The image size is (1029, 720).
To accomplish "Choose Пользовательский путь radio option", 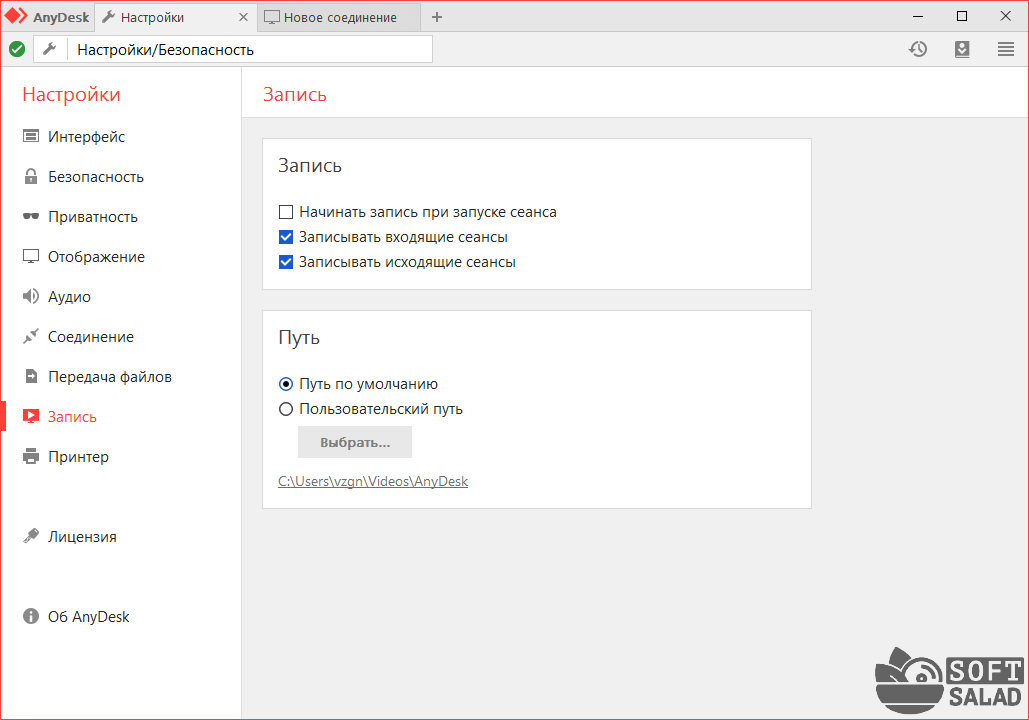I will [x=286, y=409].
